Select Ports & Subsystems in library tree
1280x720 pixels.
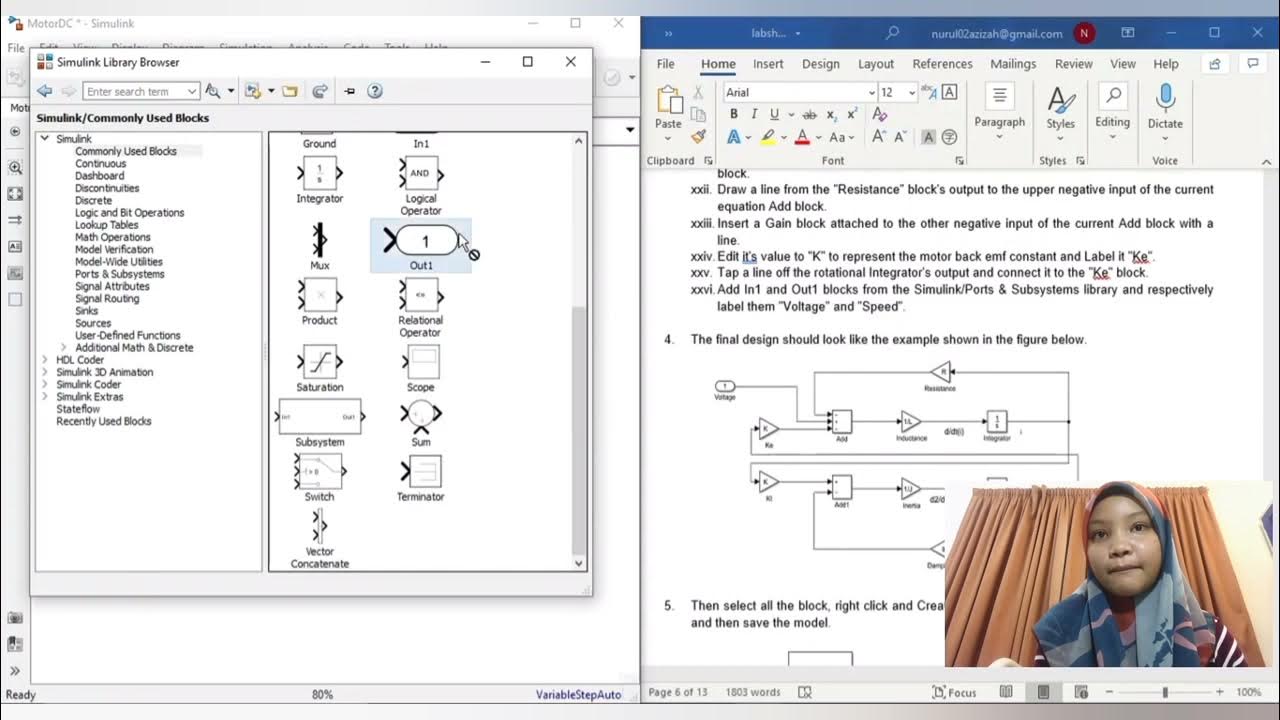[120, 274]
